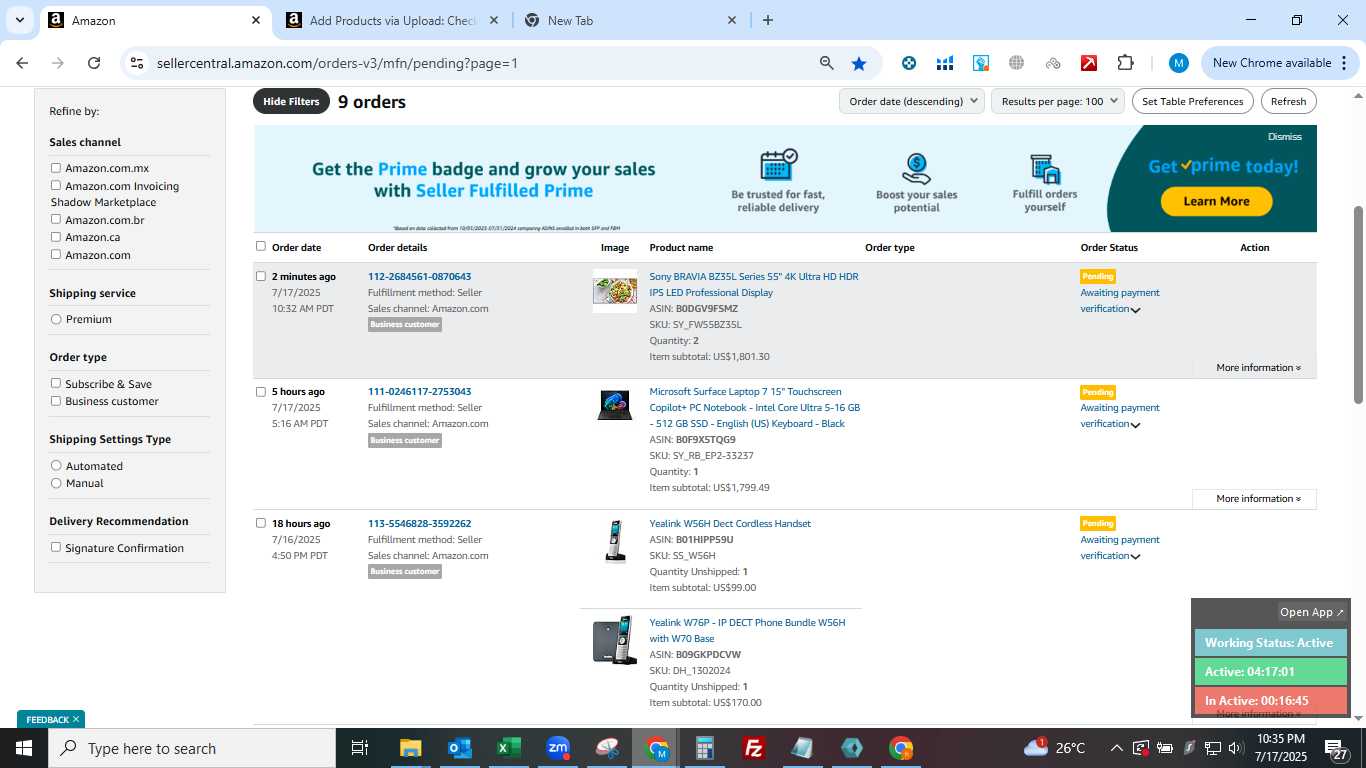The image size is (1366, 768).
Task: Open Zoom from taskbar
Action: point(558,748)
